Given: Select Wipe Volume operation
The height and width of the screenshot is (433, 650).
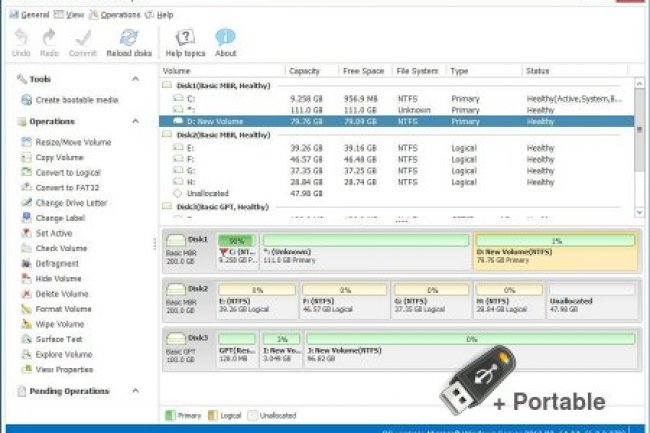Looking at the screenshot, I should (60, 324).
